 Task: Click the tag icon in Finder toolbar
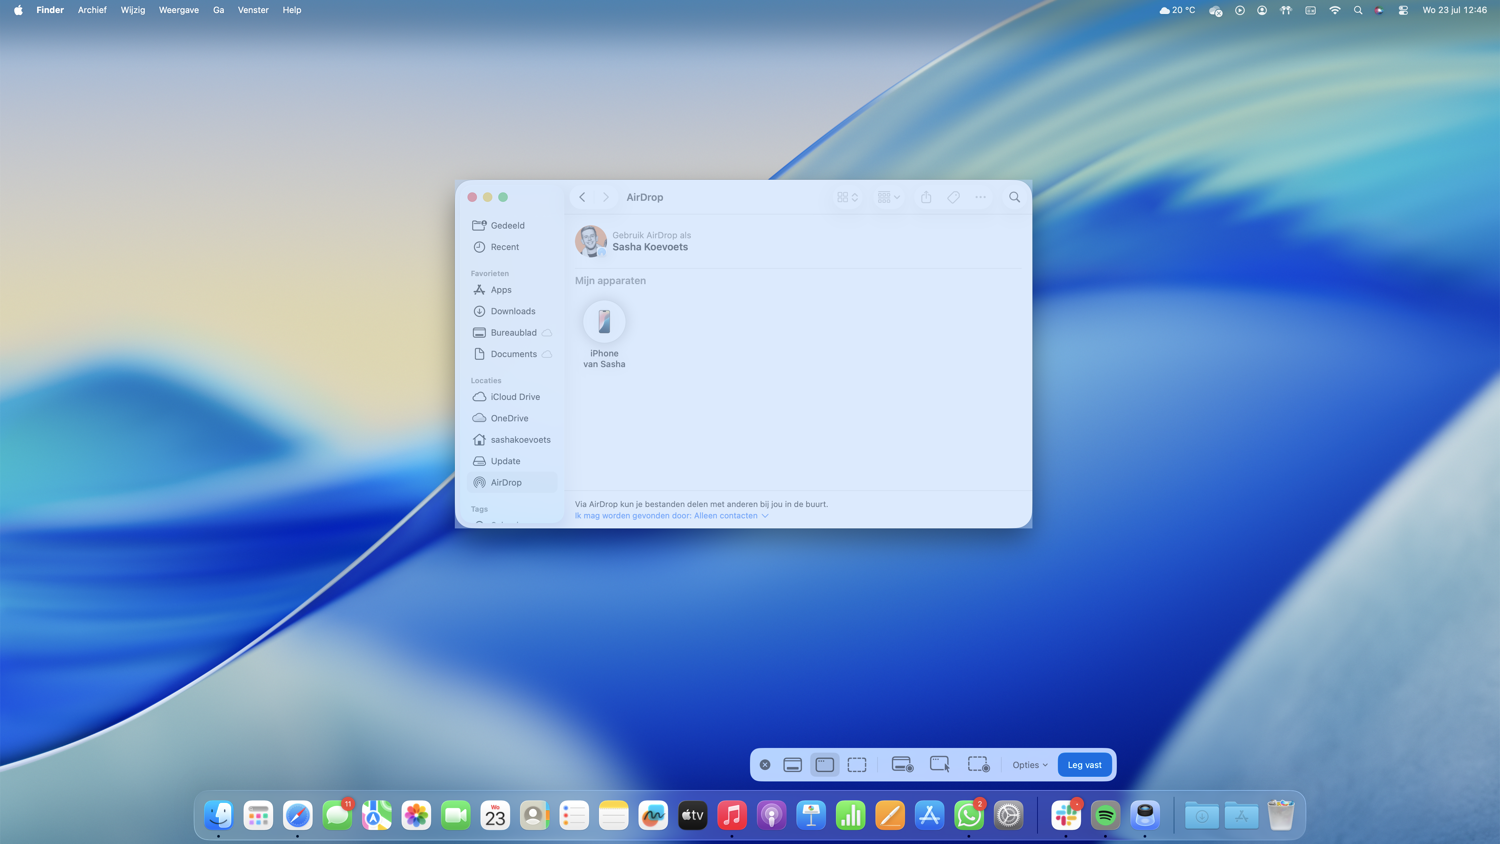coord(953,197)
